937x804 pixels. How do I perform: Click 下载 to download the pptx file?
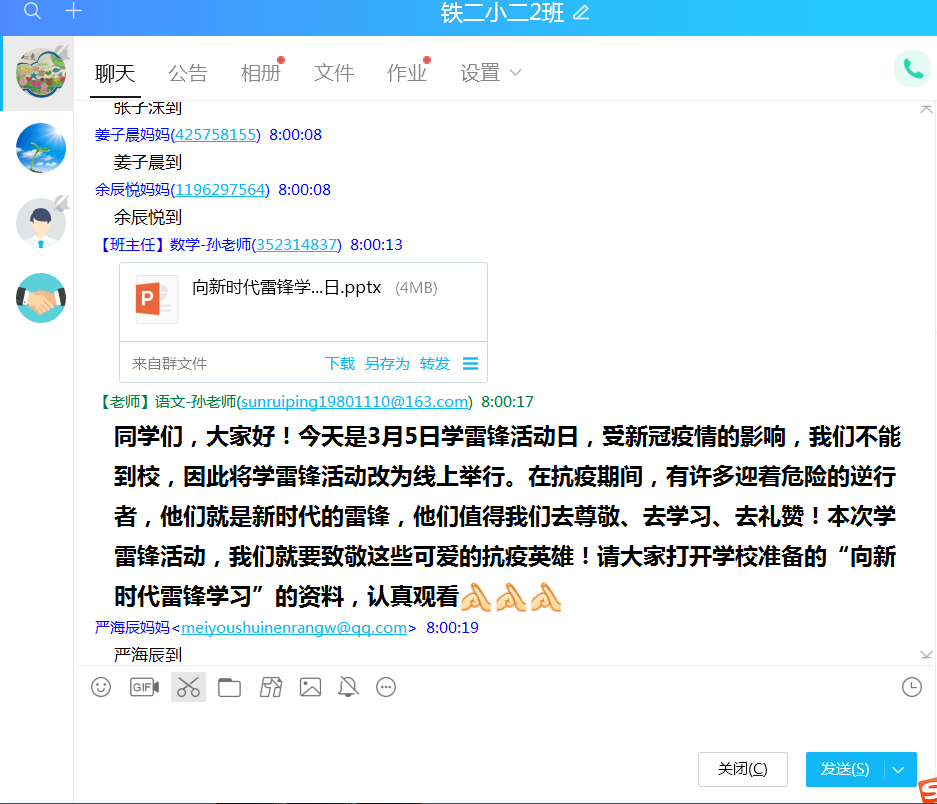[x=340, y=363]
